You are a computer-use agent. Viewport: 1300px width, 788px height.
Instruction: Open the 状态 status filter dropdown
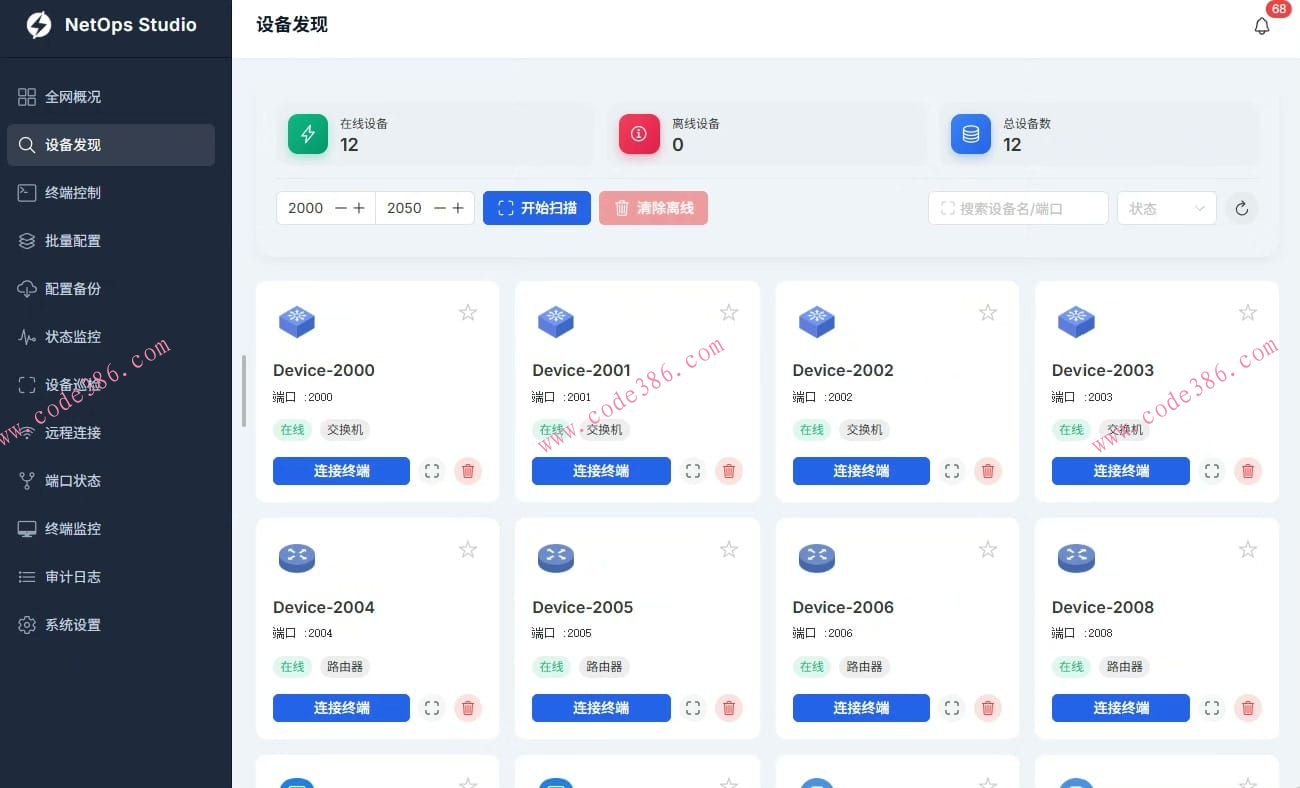tap(1166, 208)
